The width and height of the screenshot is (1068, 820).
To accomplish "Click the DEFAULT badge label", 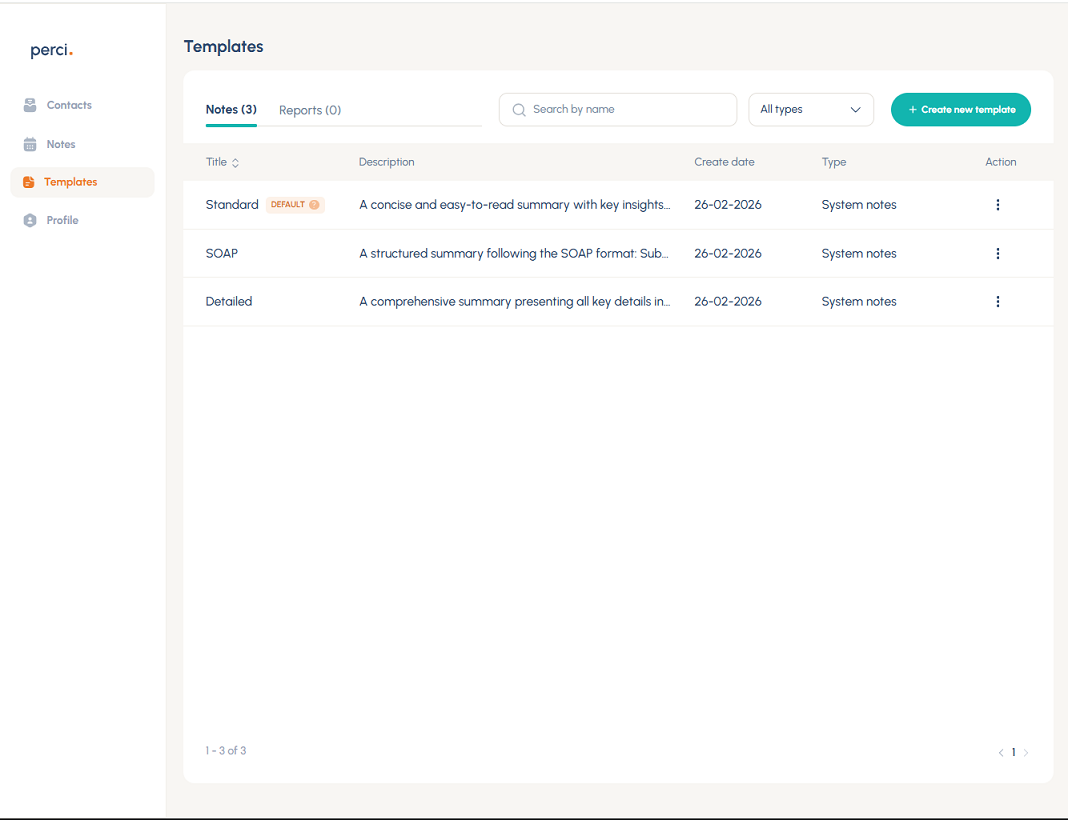I will click(288, 204).
